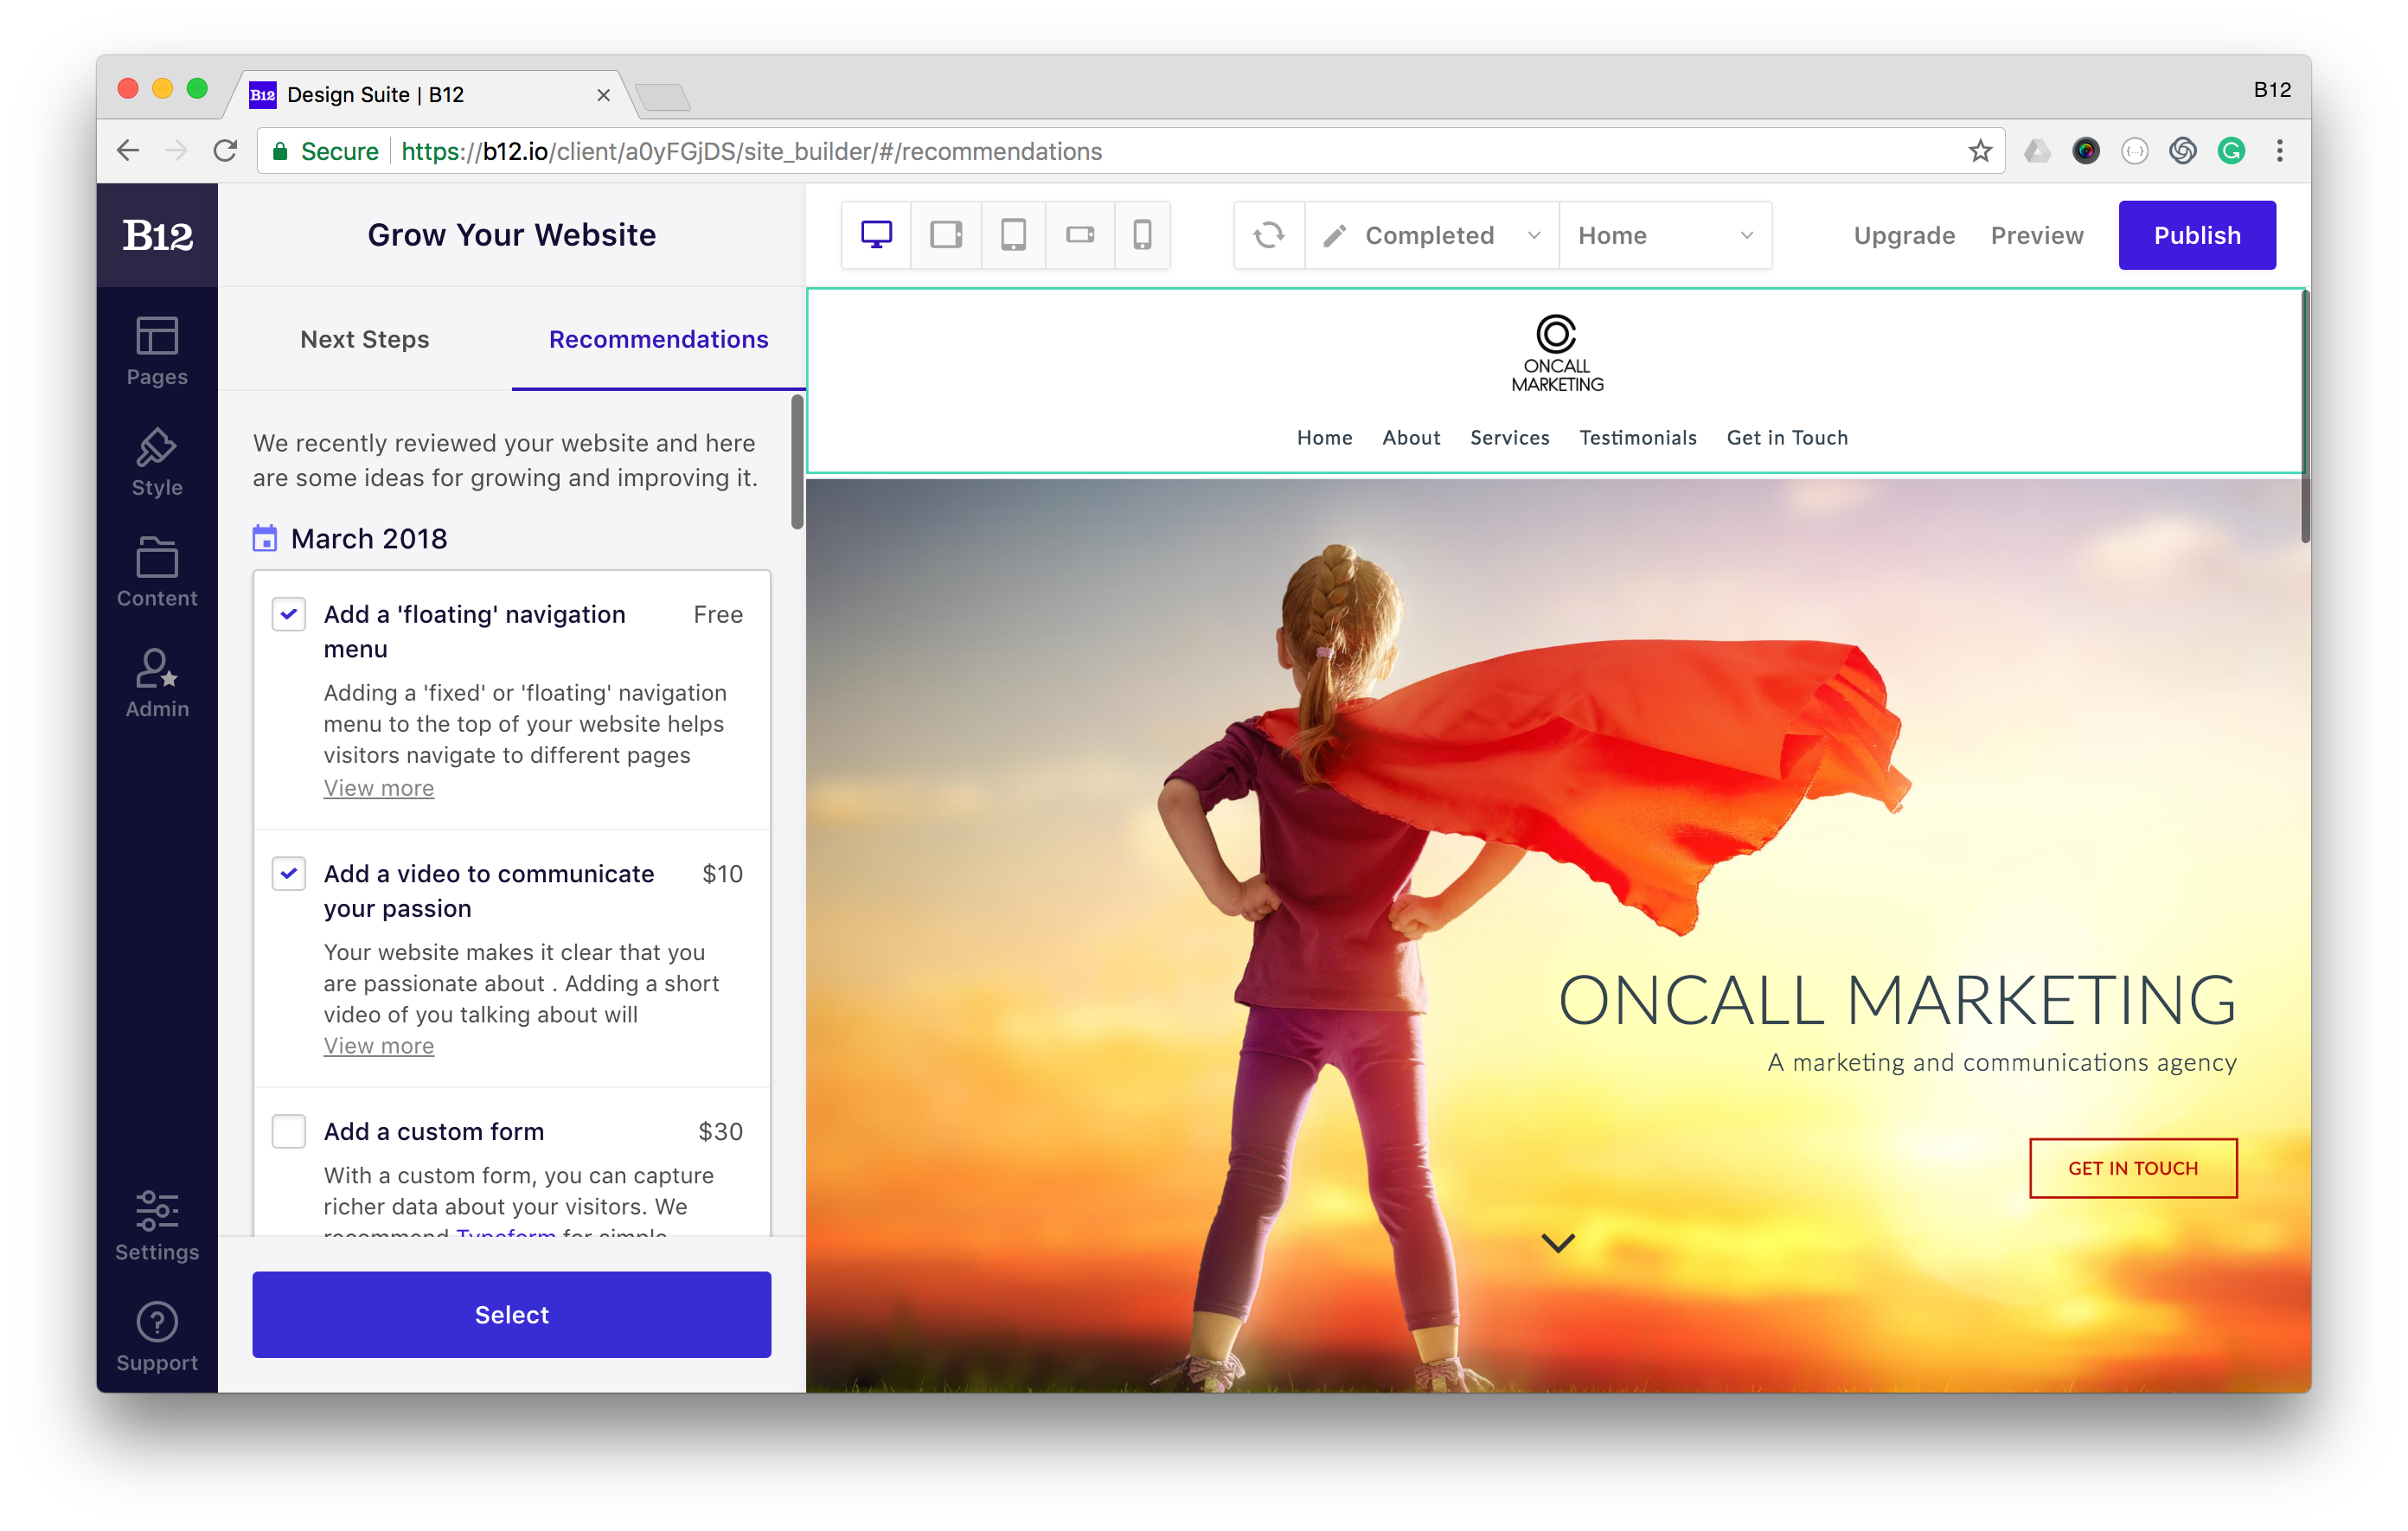Click the refresh preview icon

(x=1269, y=235)
